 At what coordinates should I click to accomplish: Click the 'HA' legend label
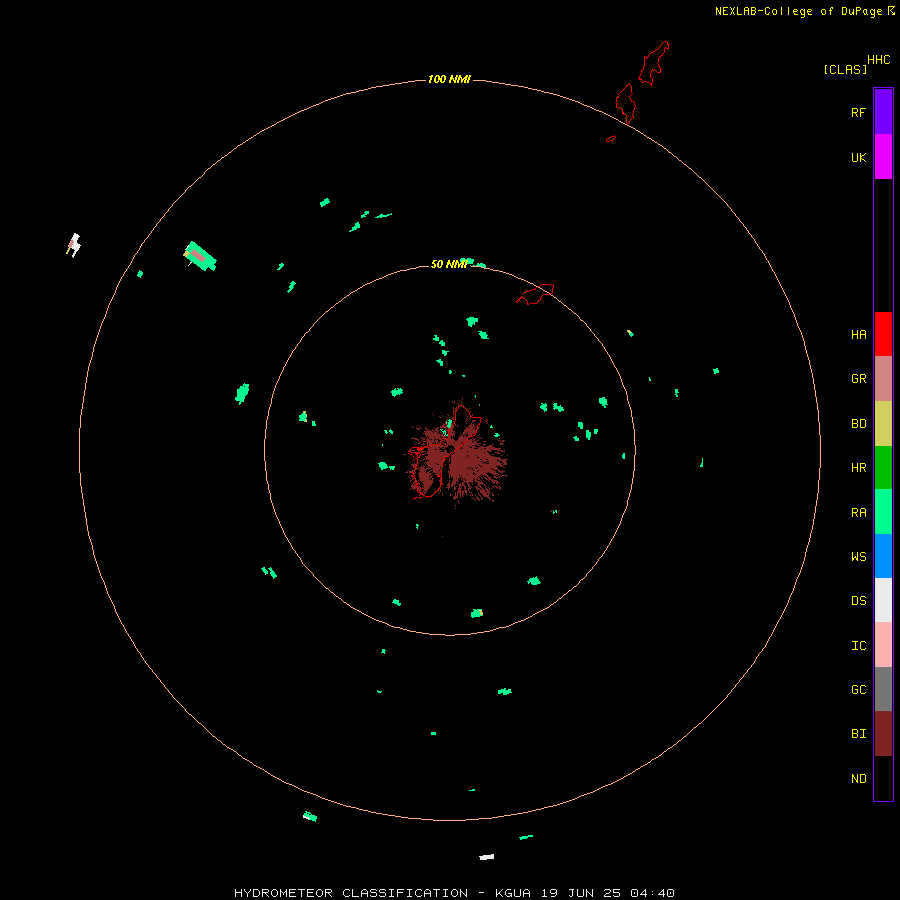coord(858,334)
